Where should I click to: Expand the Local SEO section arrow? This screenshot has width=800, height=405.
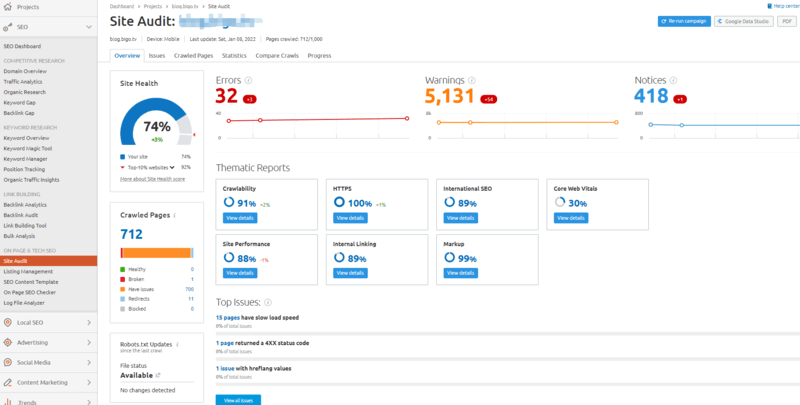coord(89,322)
